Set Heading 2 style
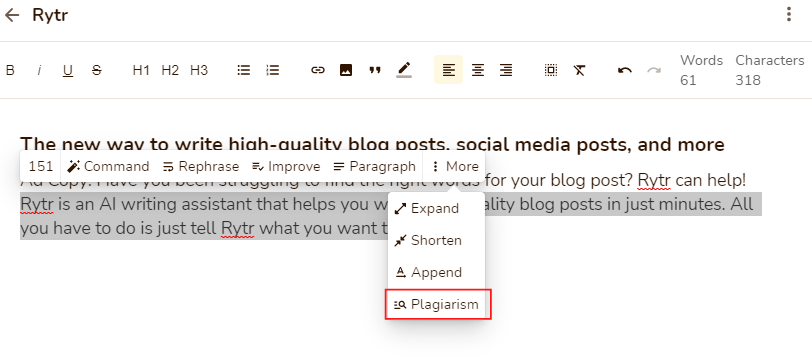812x362 pixels. click(x=170, y=70)
